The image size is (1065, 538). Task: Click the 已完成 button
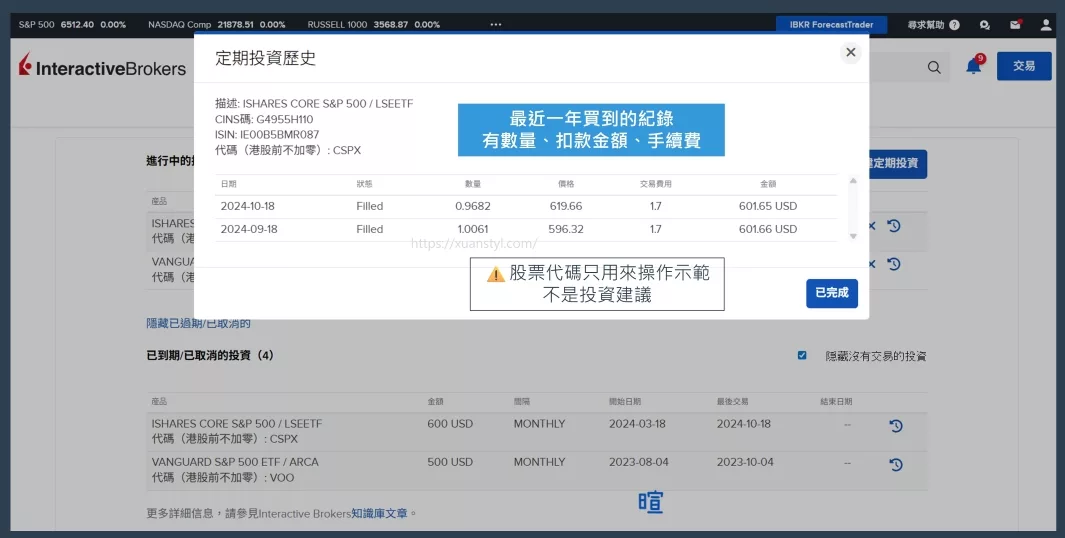coord(832,293)
